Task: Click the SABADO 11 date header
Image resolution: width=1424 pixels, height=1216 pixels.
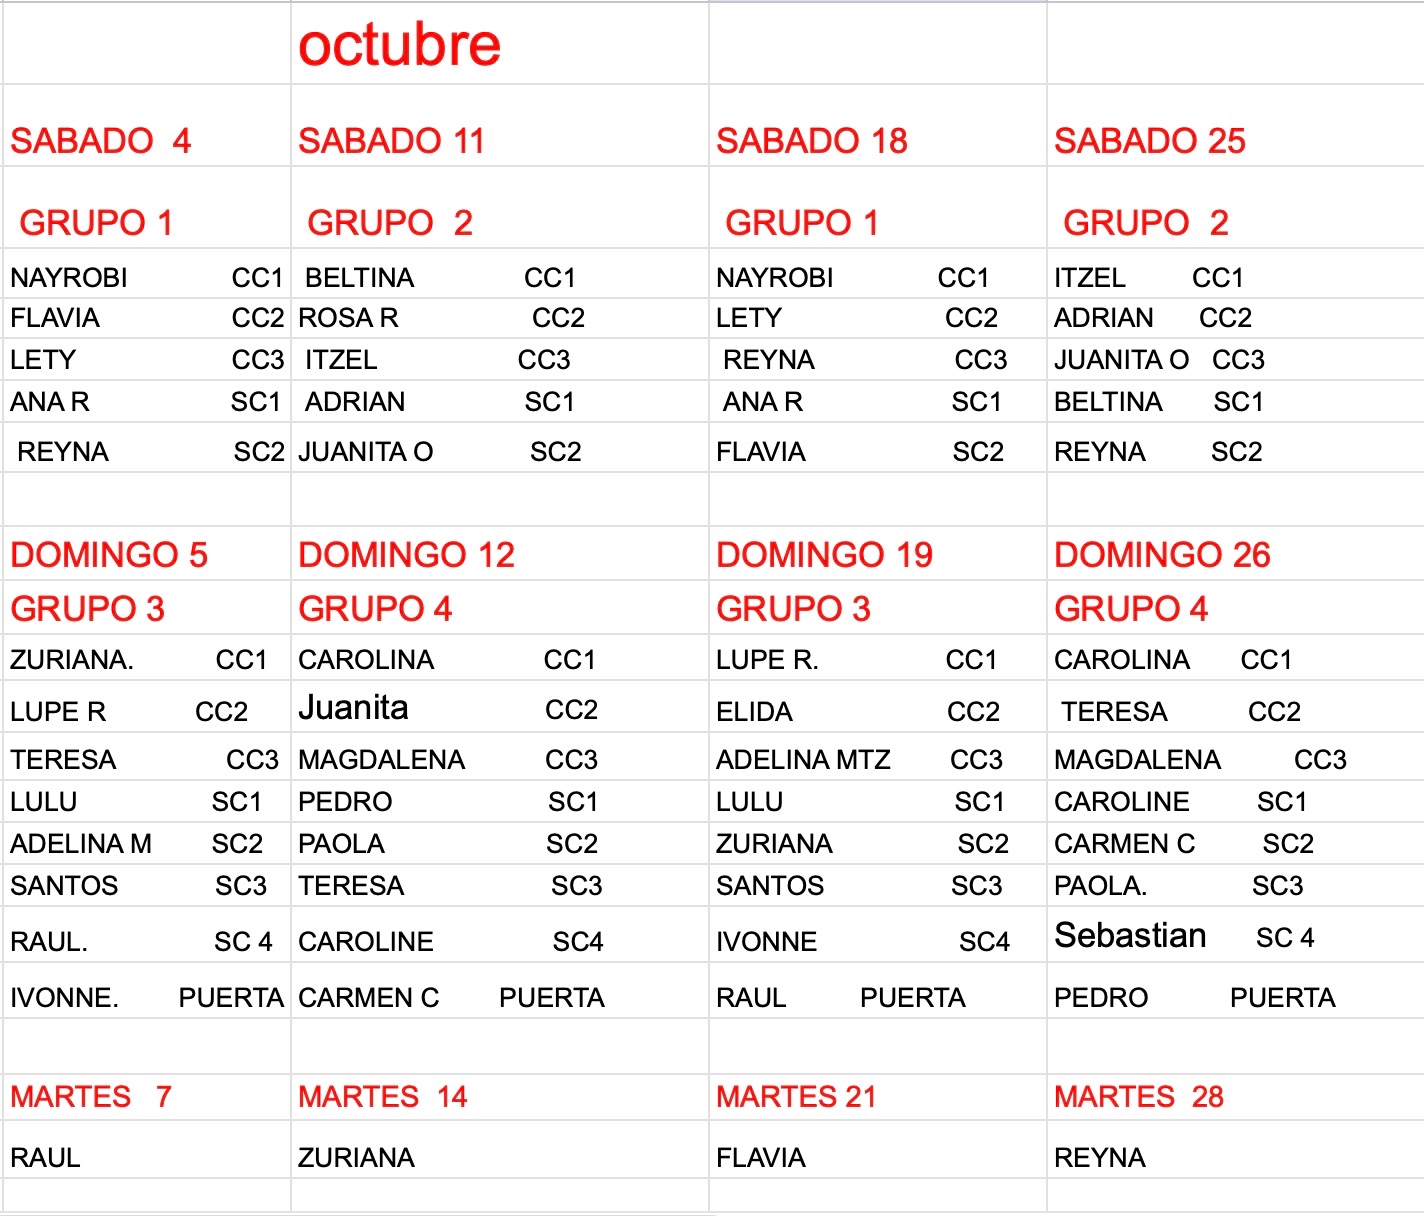Action: click(x=391, y=141)
